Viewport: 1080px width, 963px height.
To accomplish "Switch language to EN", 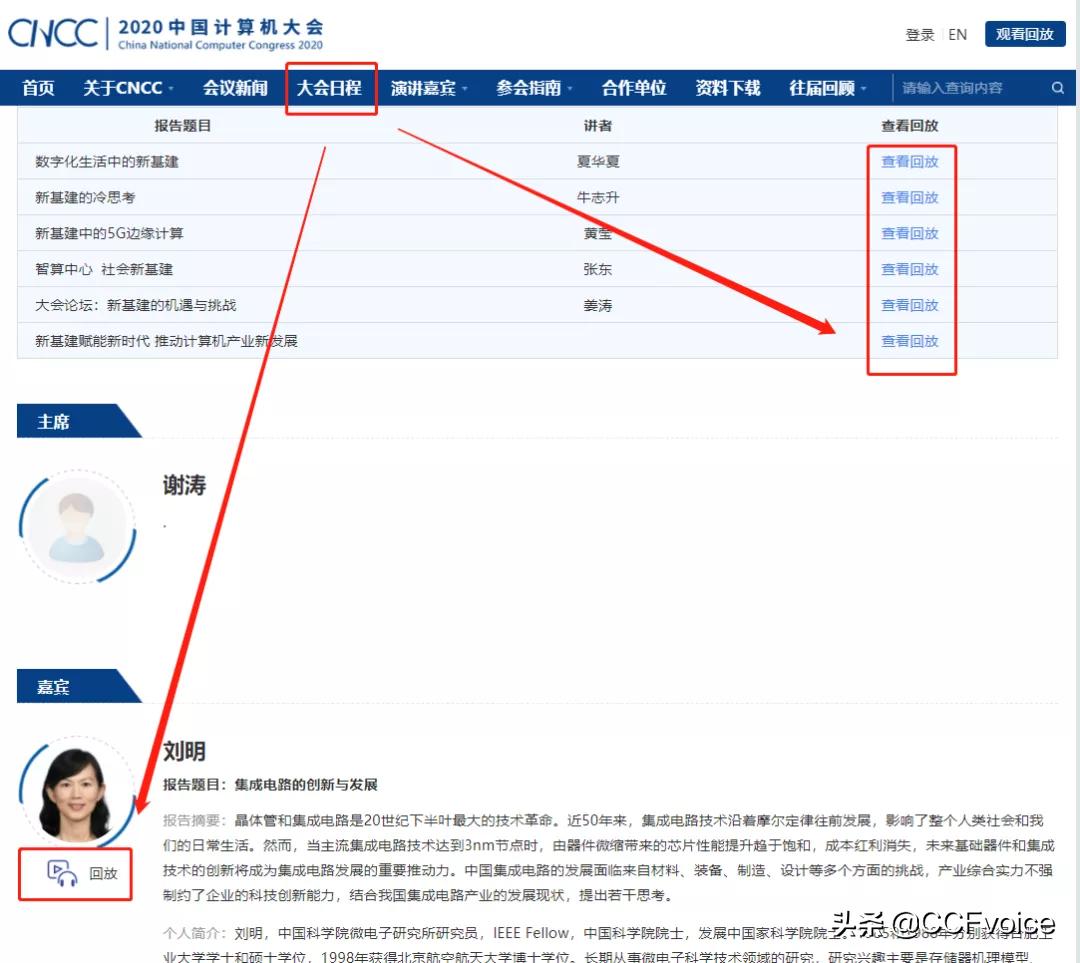I will (957, 34).
